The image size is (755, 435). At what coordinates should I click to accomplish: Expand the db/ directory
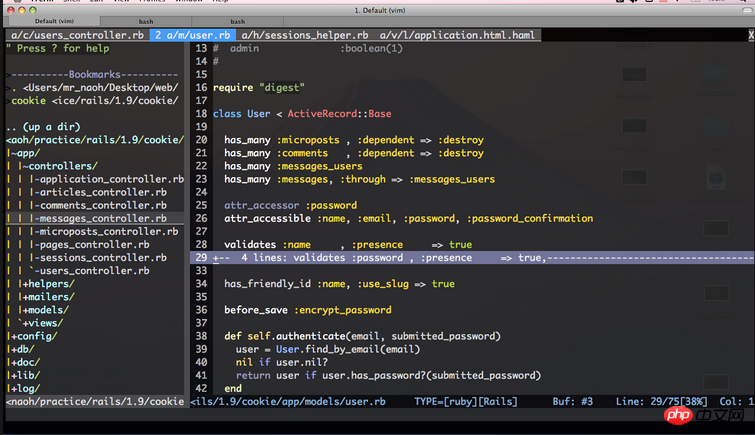[x=20, y=349]
